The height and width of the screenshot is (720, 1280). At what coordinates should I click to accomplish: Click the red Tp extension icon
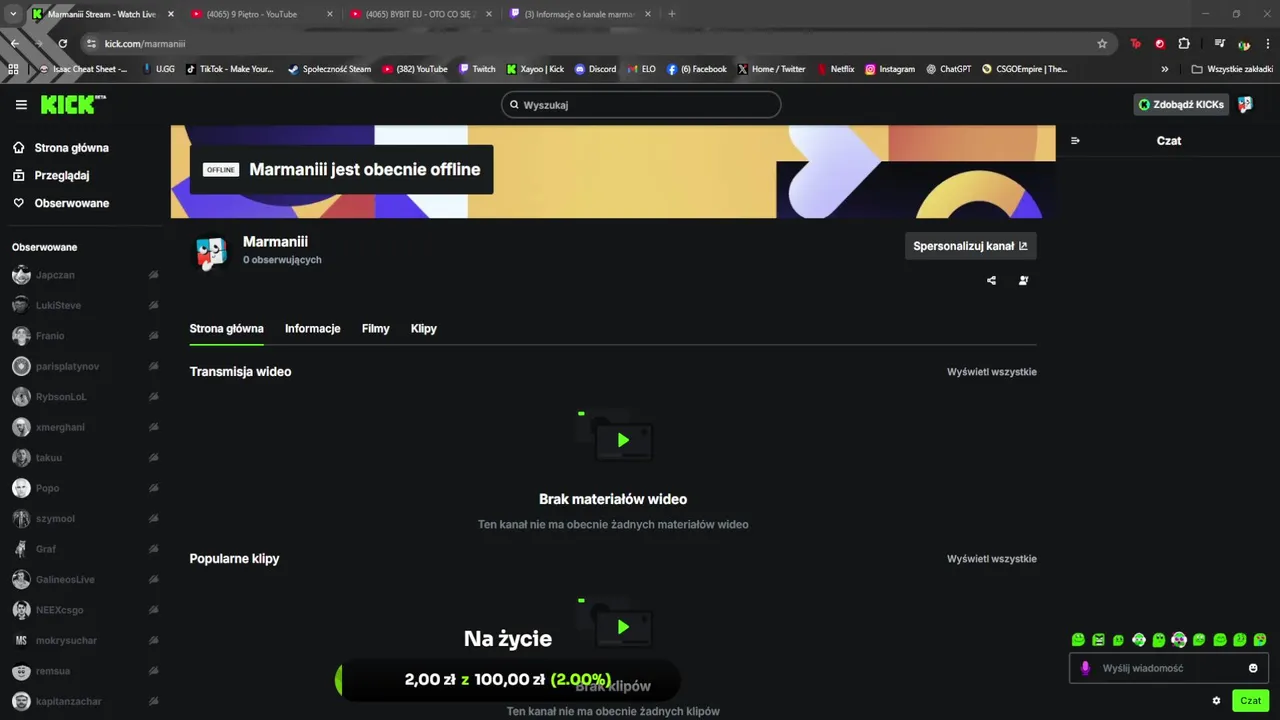coord(1136,44)
